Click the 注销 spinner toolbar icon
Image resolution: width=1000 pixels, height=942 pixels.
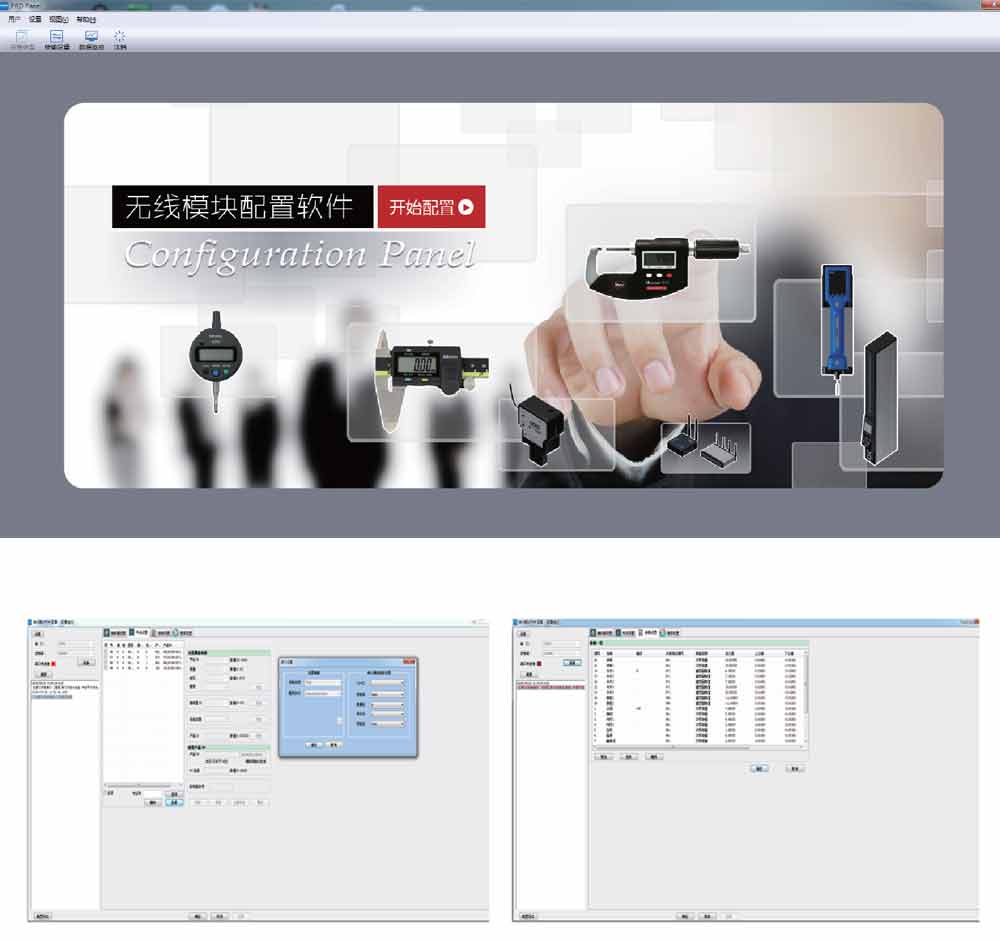pyautogui.click(x=120, y=38)
